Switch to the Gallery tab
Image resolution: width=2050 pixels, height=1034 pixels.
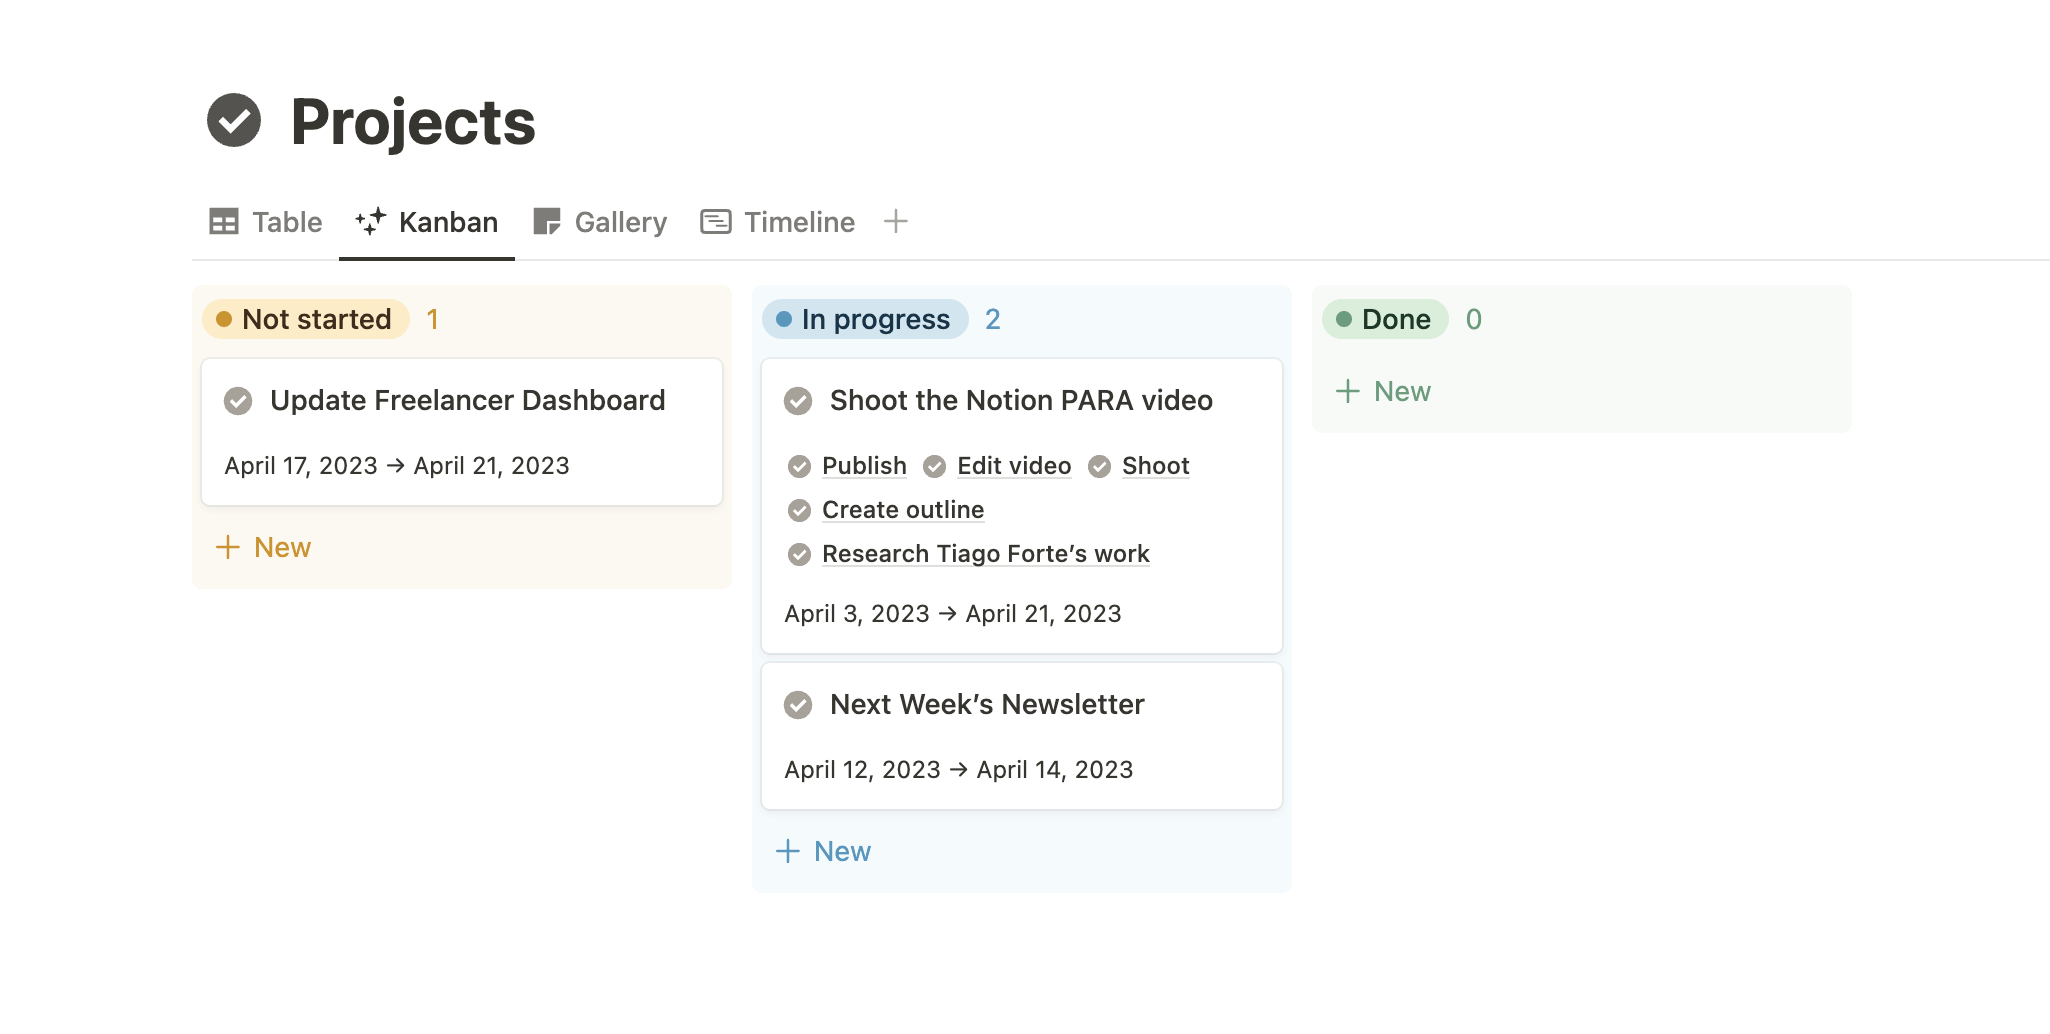pos(620,222)
